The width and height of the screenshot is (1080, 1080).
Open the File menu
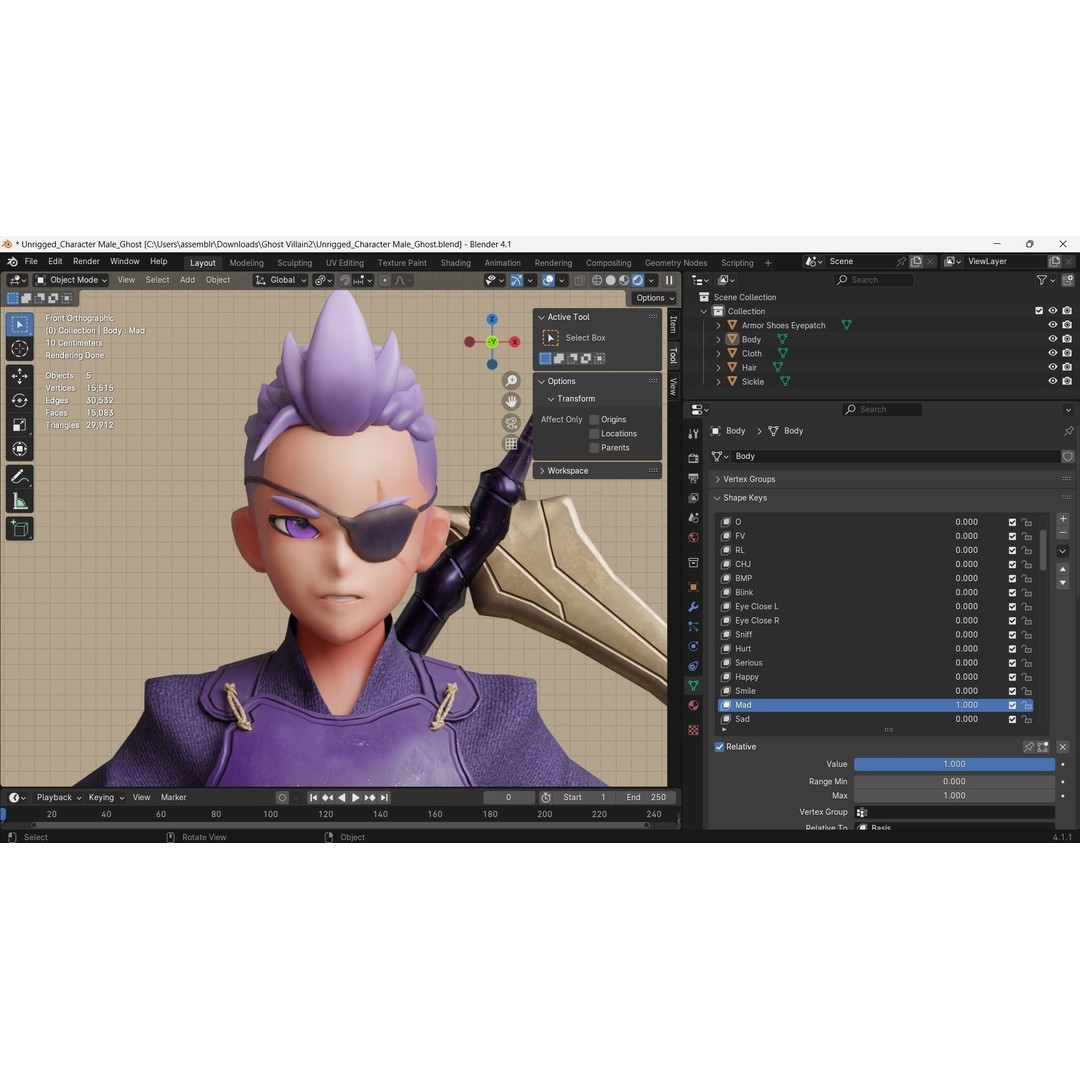pyautogui.click(x=31, y=261)
